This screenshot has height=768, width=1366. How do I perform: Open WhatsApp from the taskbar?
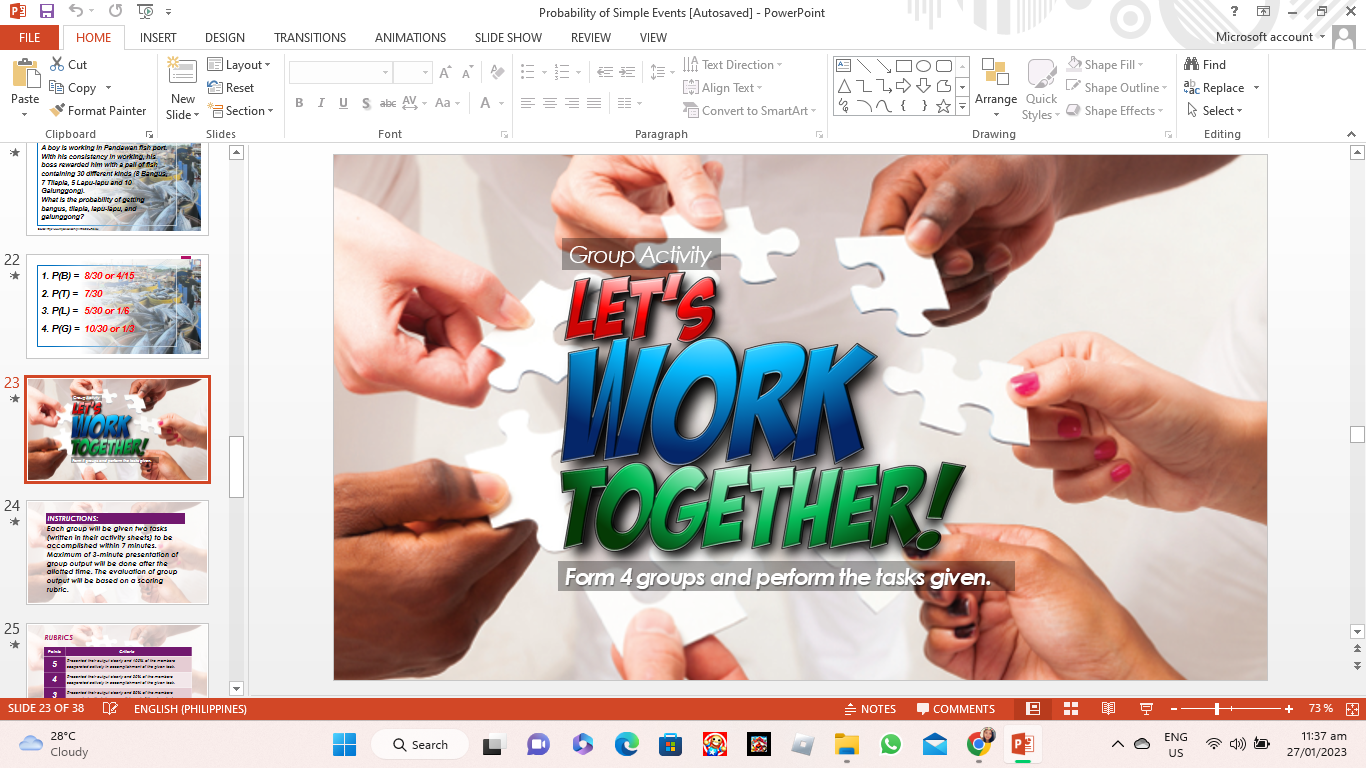coord(890,744)
